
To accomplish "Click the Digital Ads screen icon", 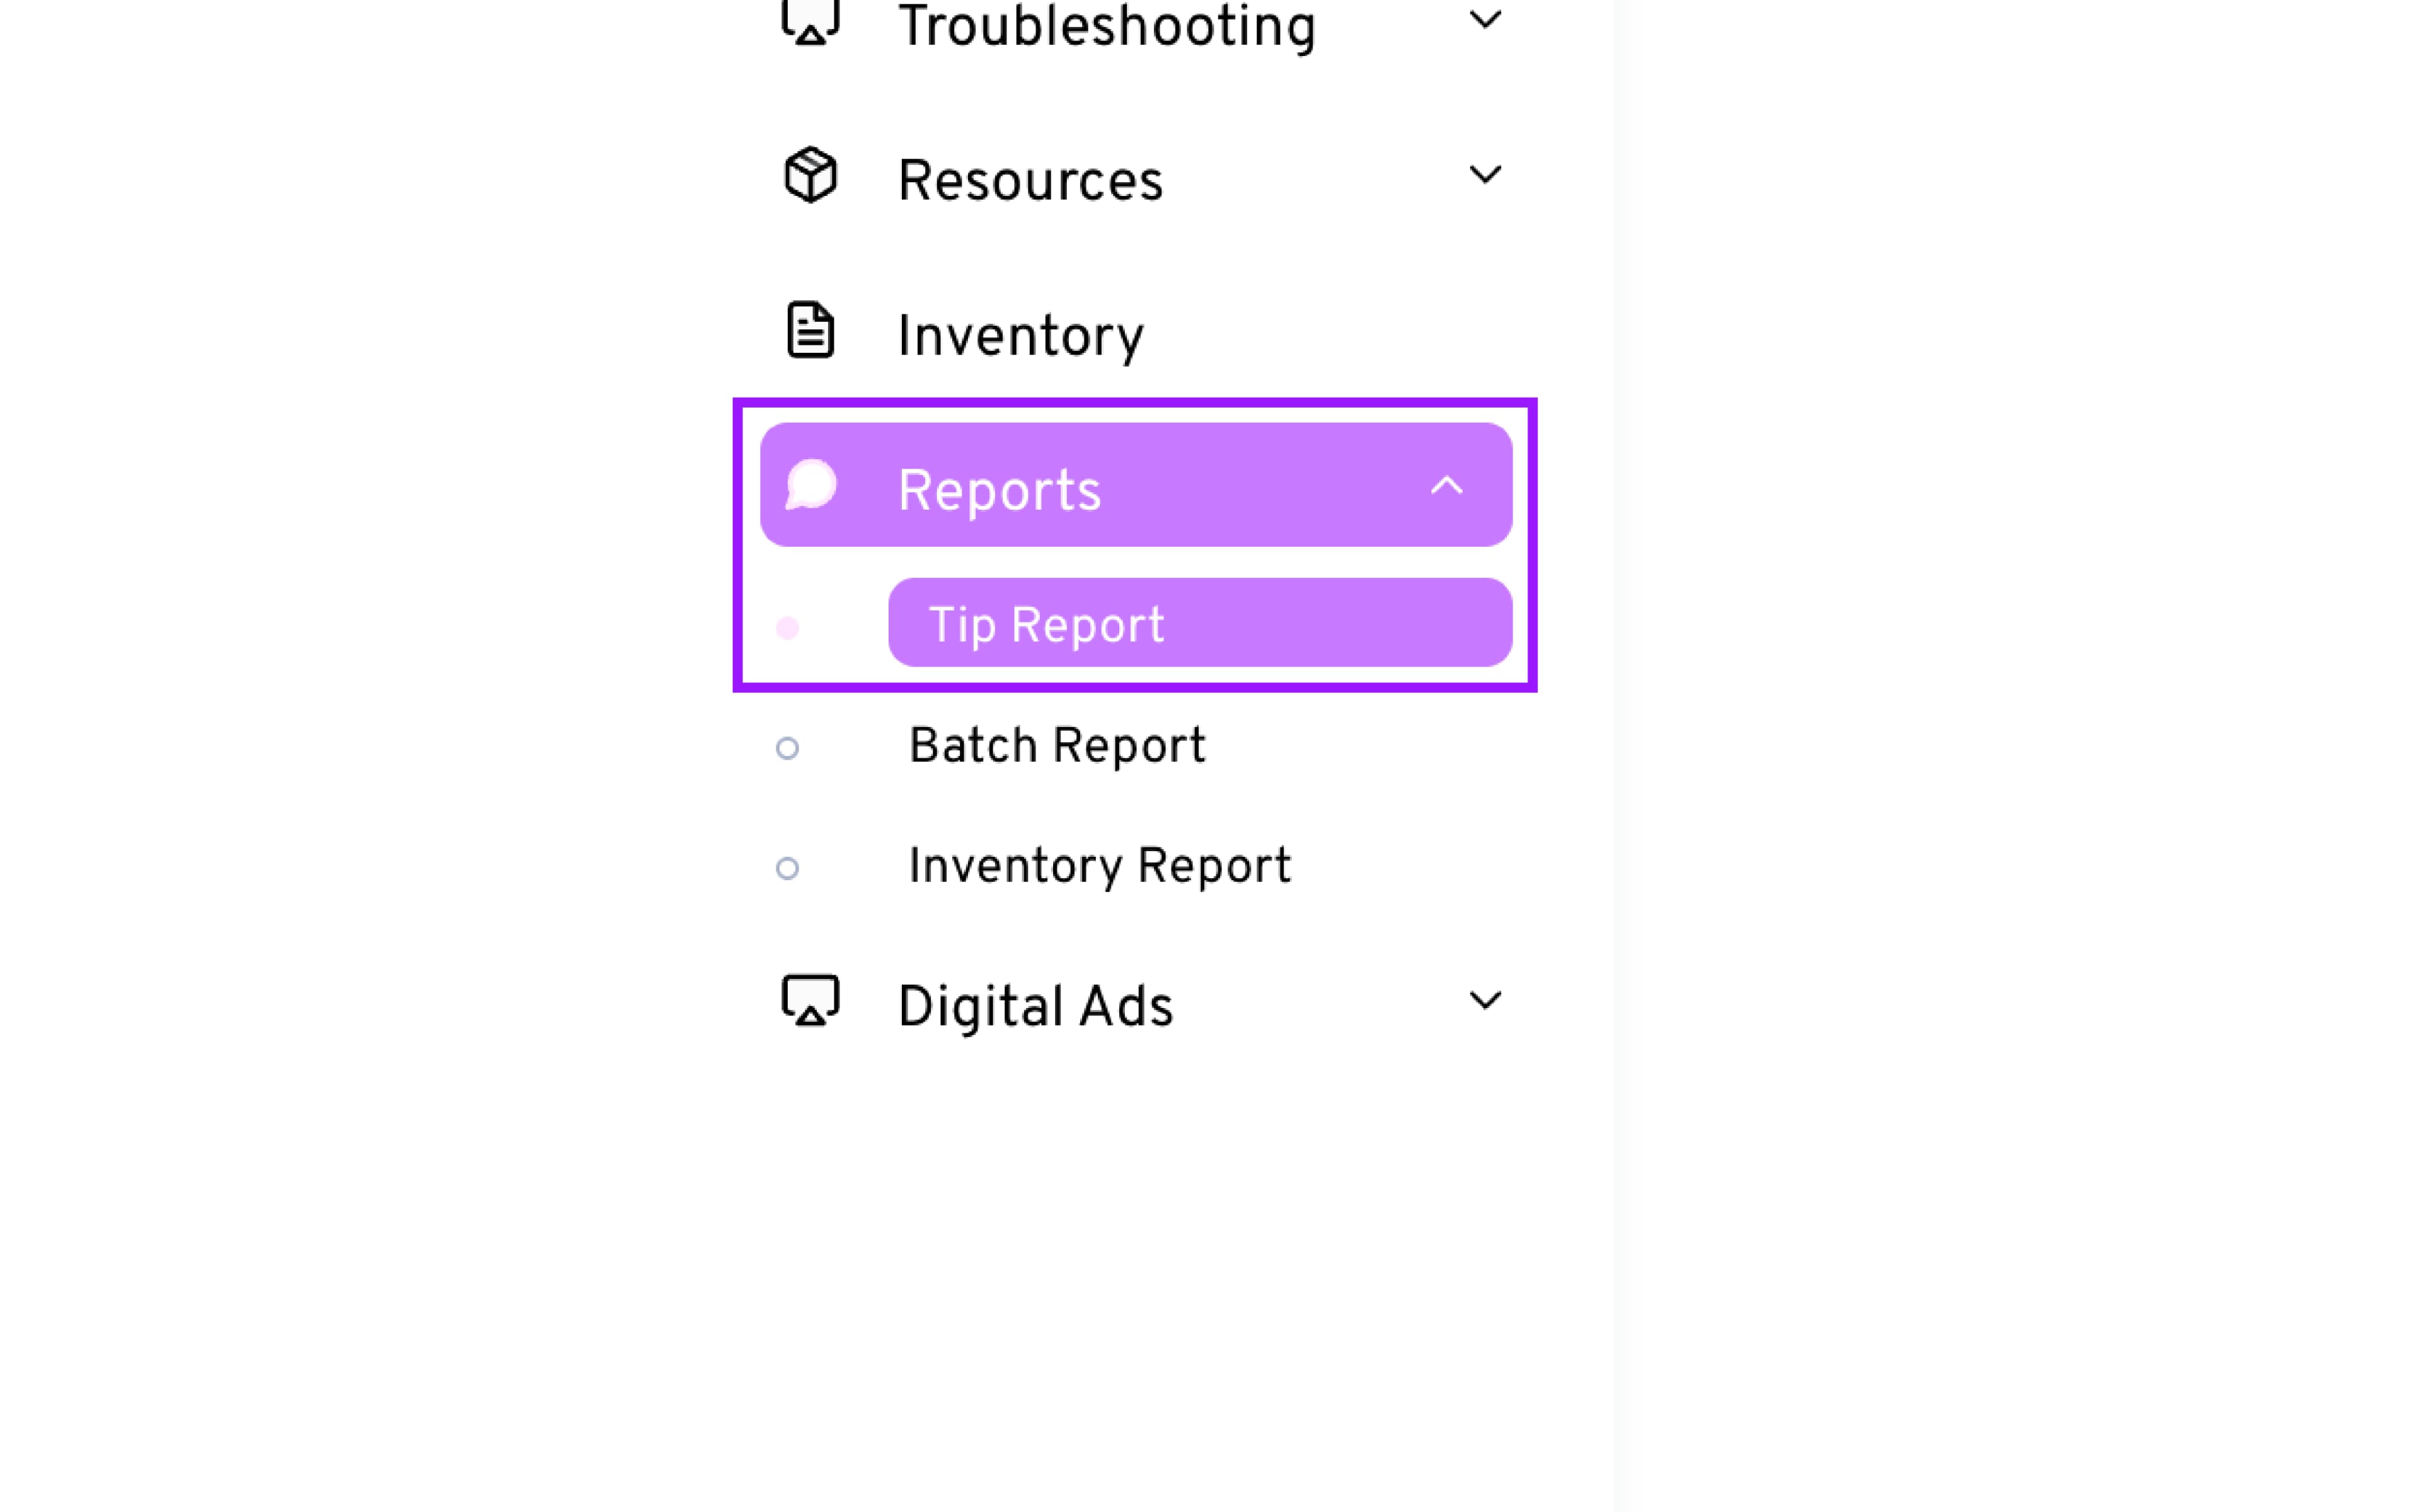I will point(810,1000).
